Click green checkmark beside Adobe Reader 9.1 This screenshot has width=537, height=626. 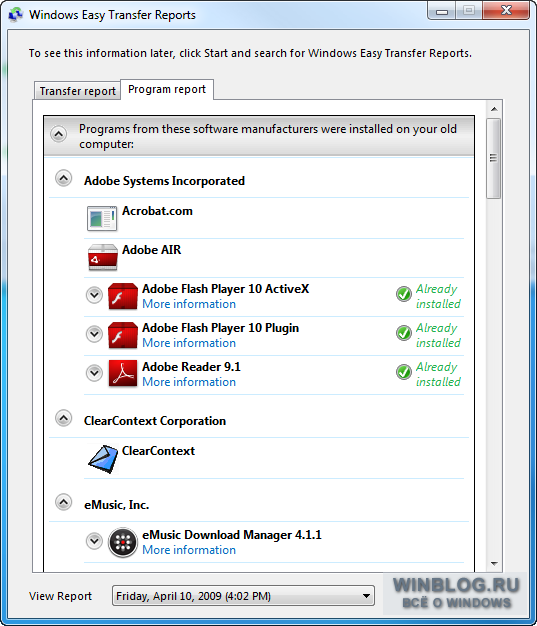[404, 372]
